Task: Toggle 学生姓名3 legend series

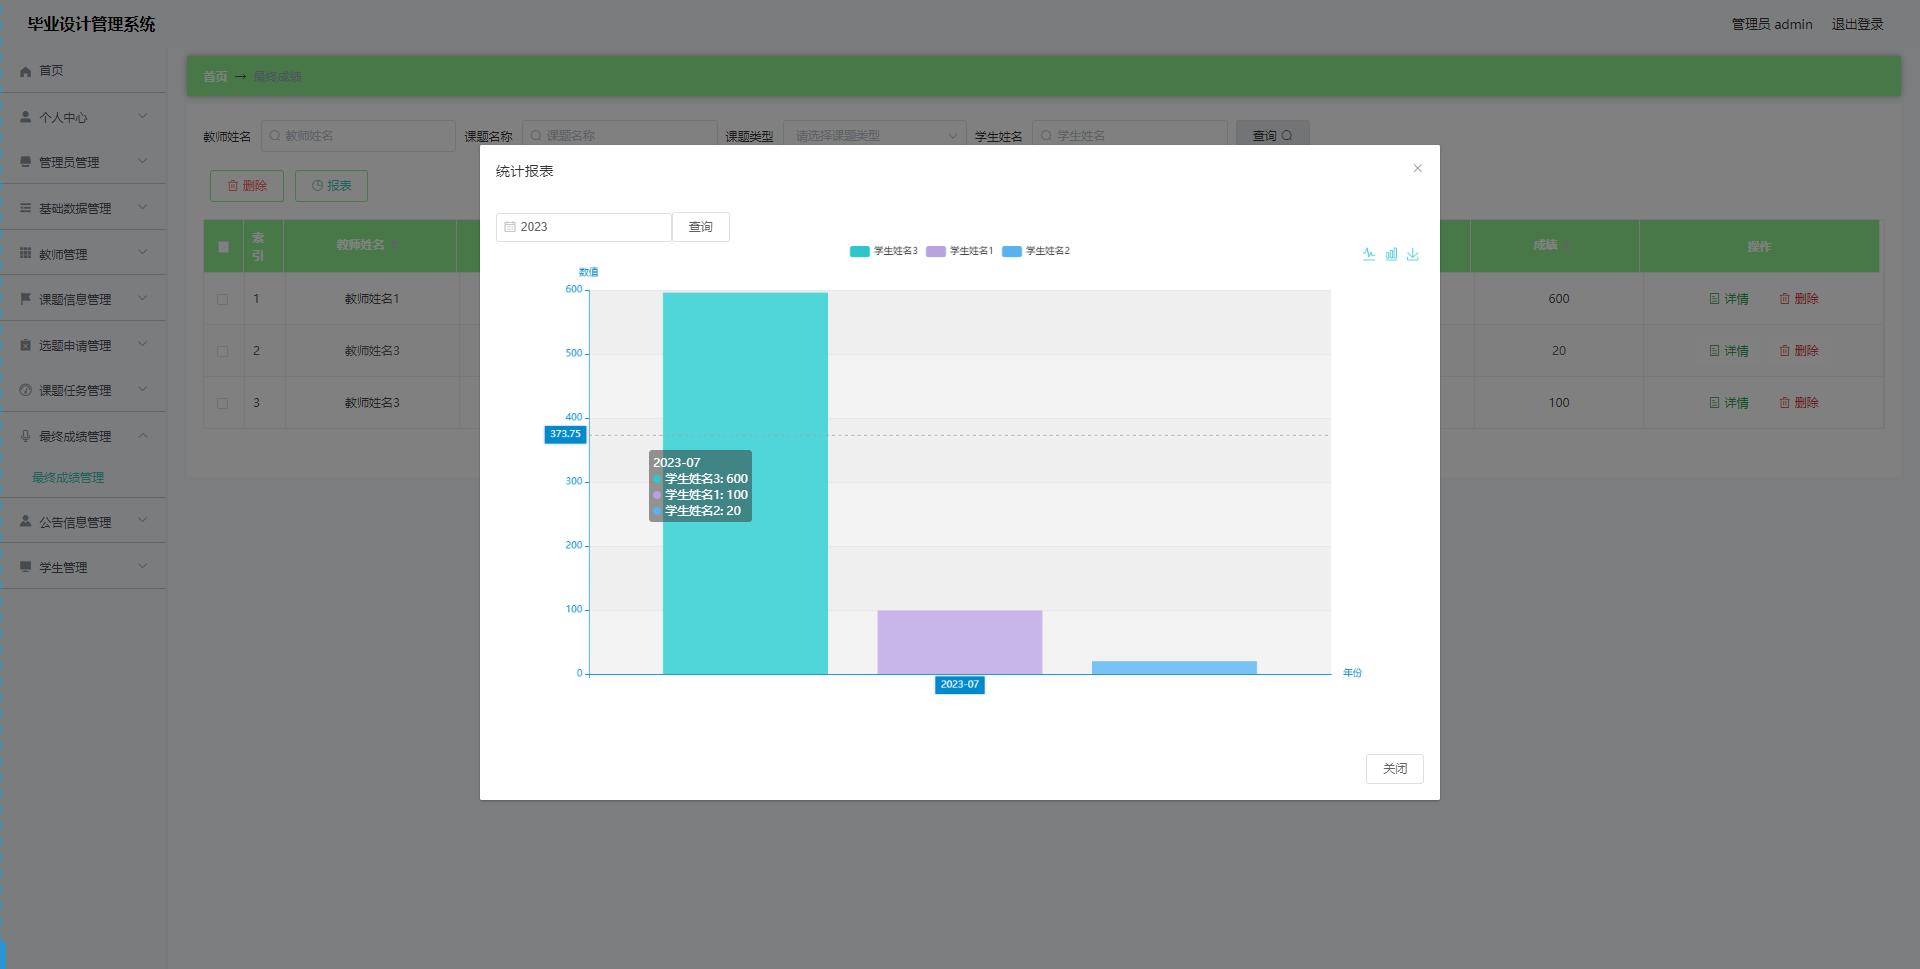Action: point(883,251)
